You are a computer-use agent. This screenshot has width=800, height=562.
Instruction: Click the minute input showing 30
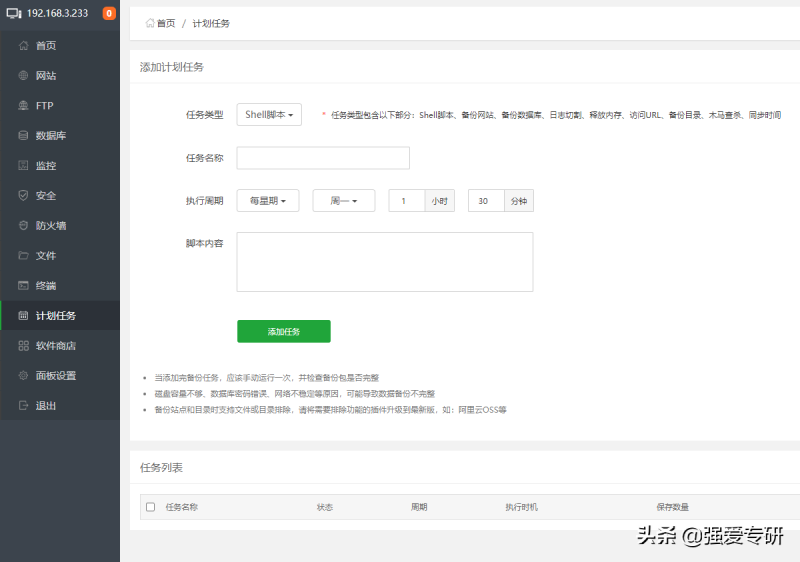pos(486,201)
